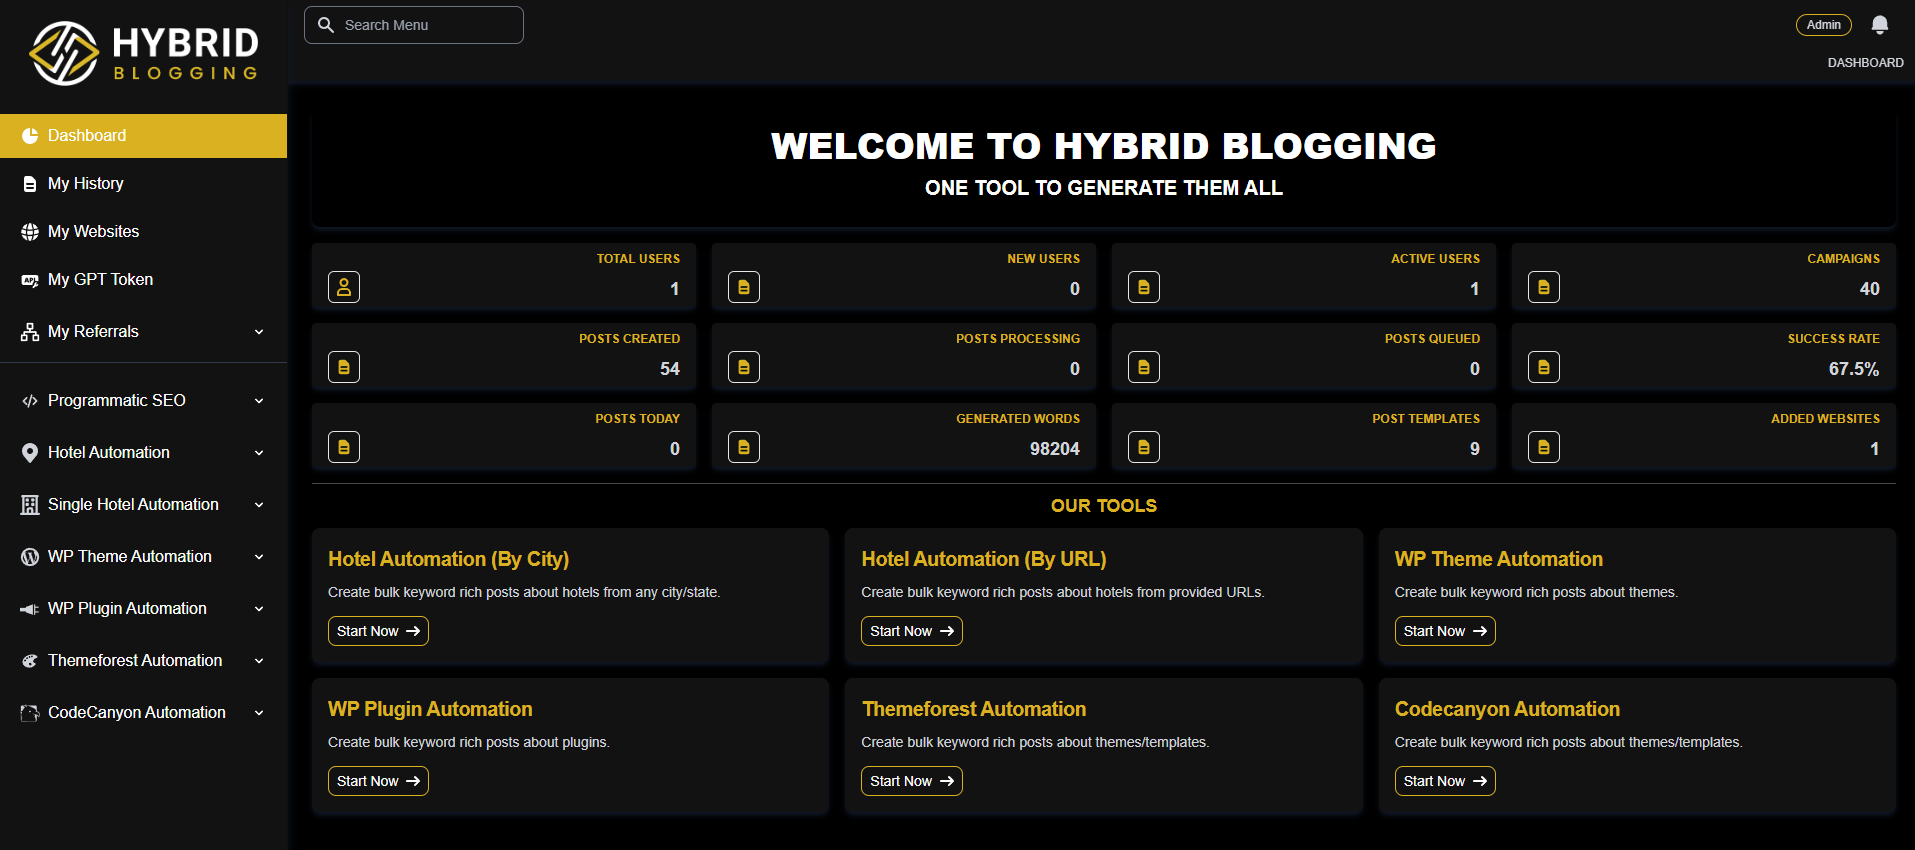
Task: Click the DASHBOARD breadcrumb text
Action: (1866, 63)
